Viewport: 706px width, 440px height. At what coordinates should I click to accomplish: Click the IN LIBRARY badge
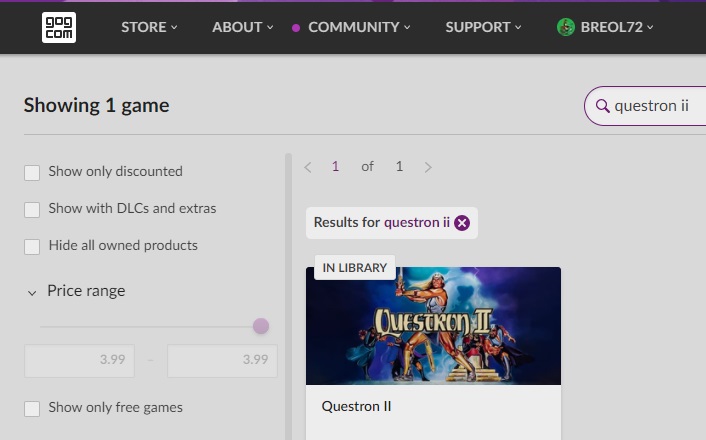coord(355,268)
